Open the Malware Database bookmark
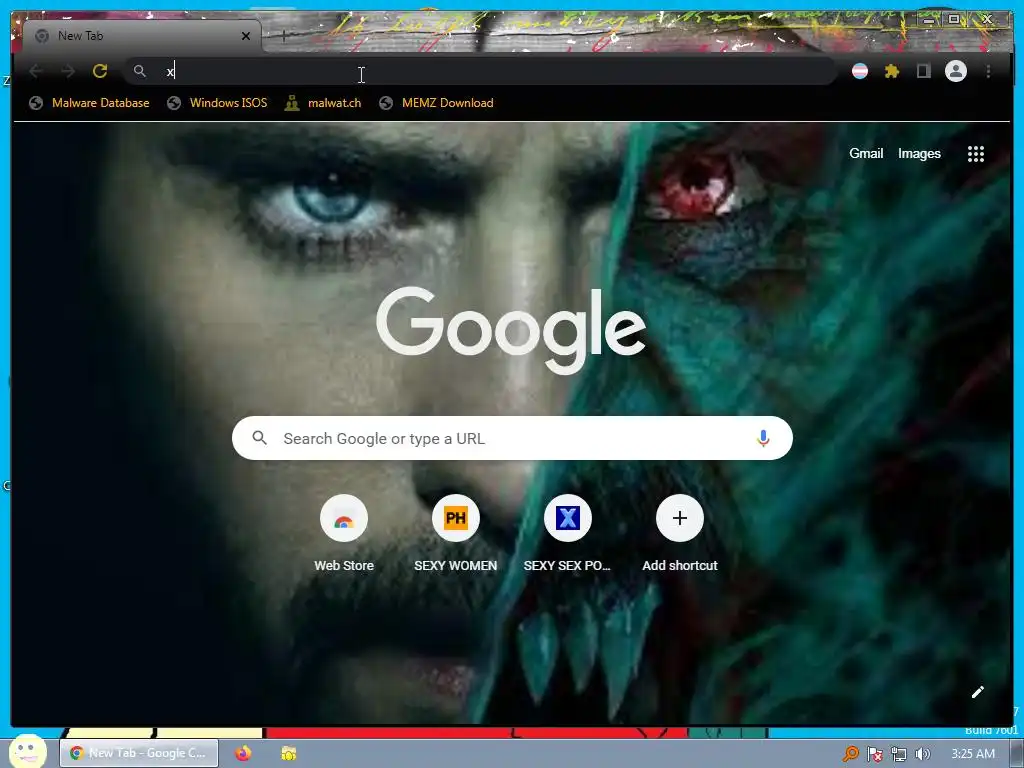 [89, 103]
